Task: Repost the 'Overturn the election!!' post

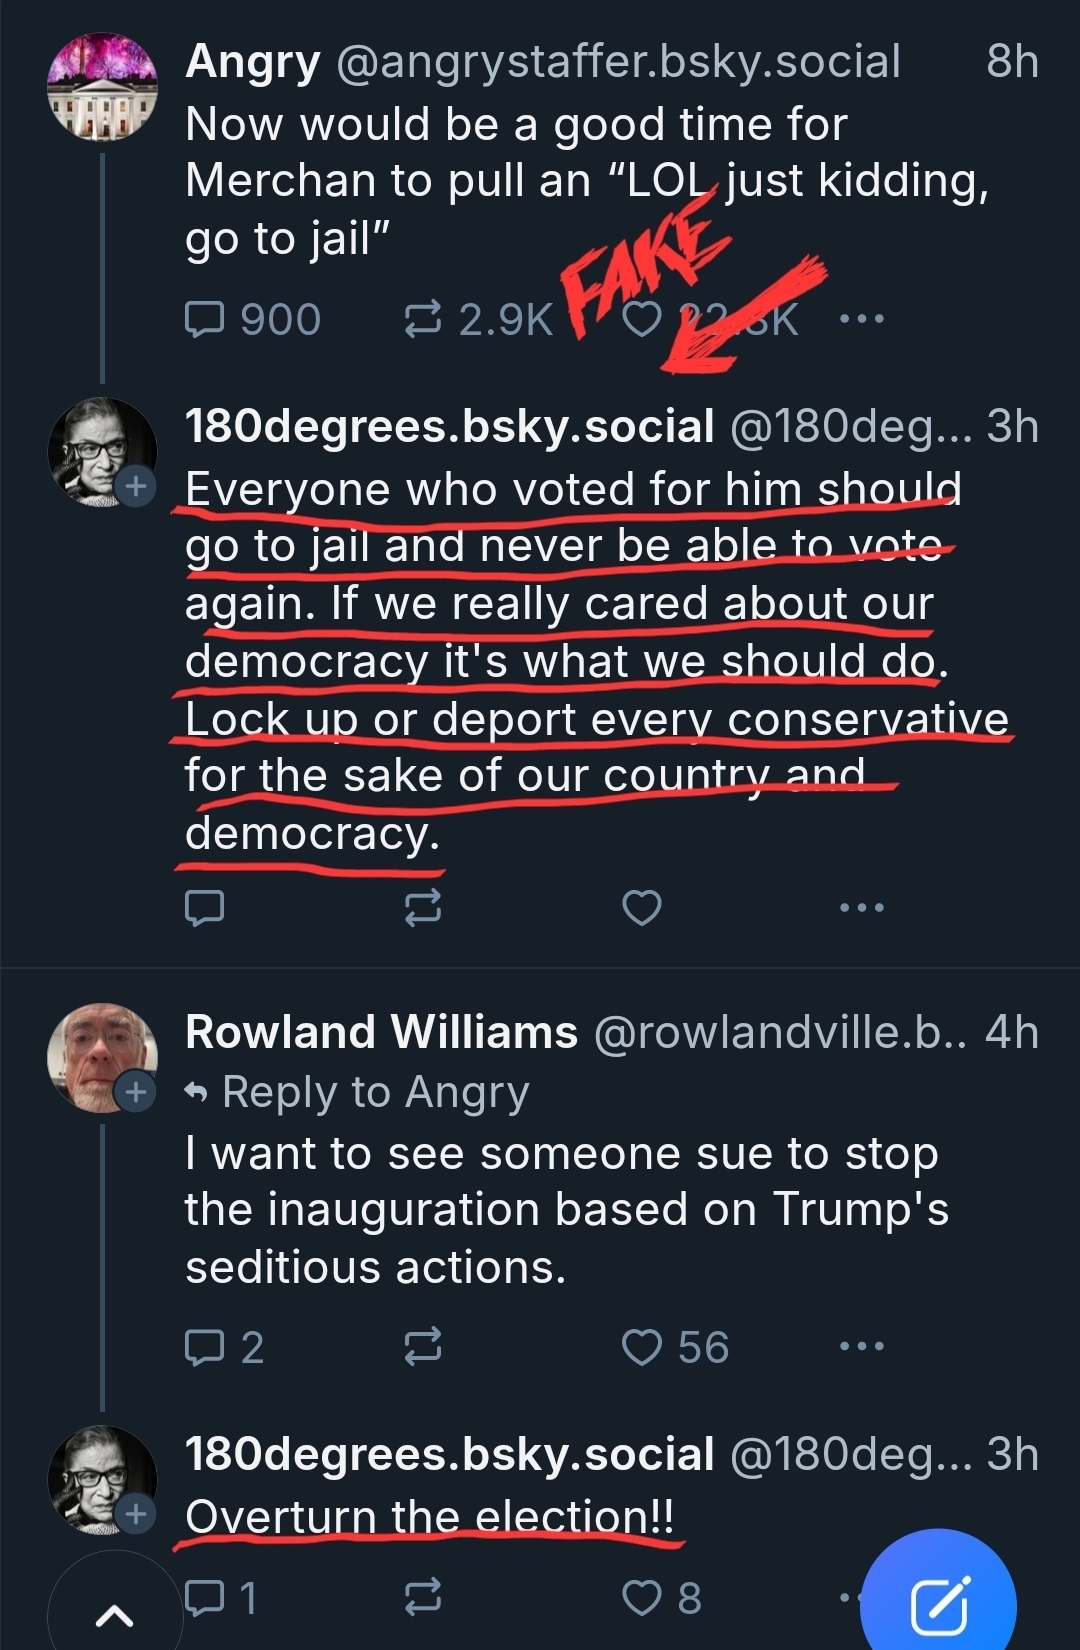Action: tap(422, 1597)
